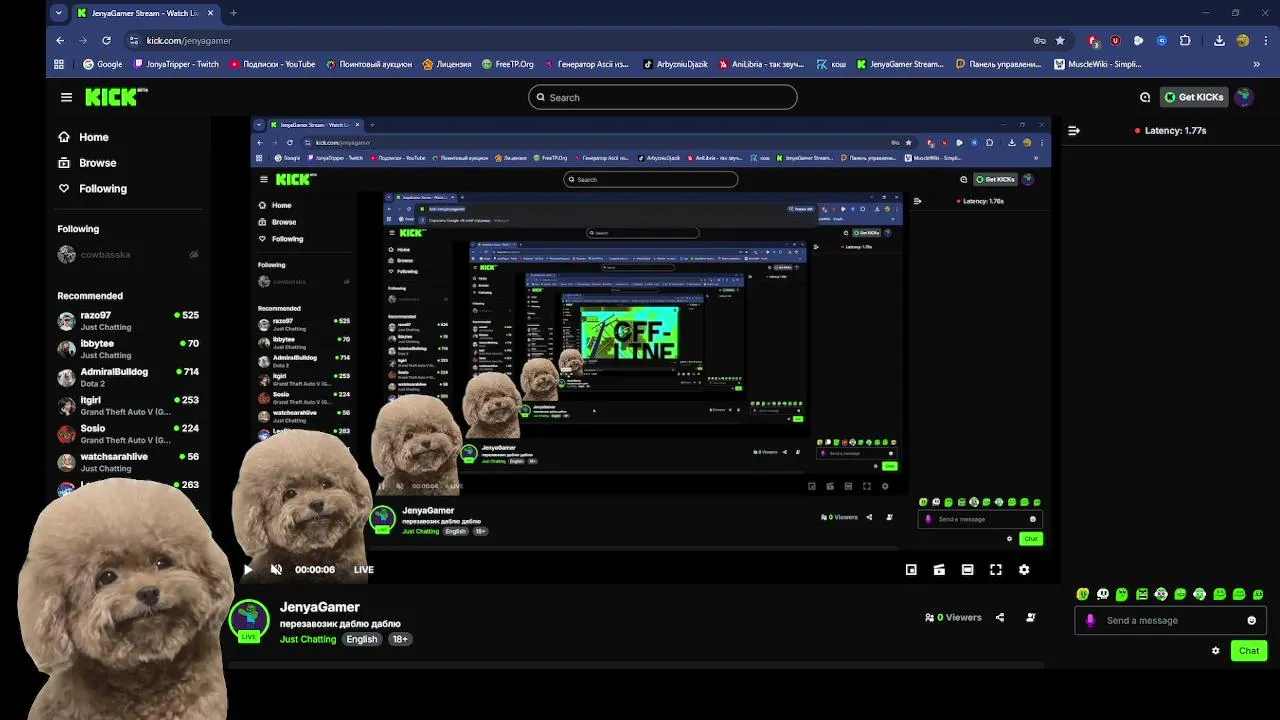Open browser downloads
The height and width of the screenshot is (720, 1280).
1219,40
